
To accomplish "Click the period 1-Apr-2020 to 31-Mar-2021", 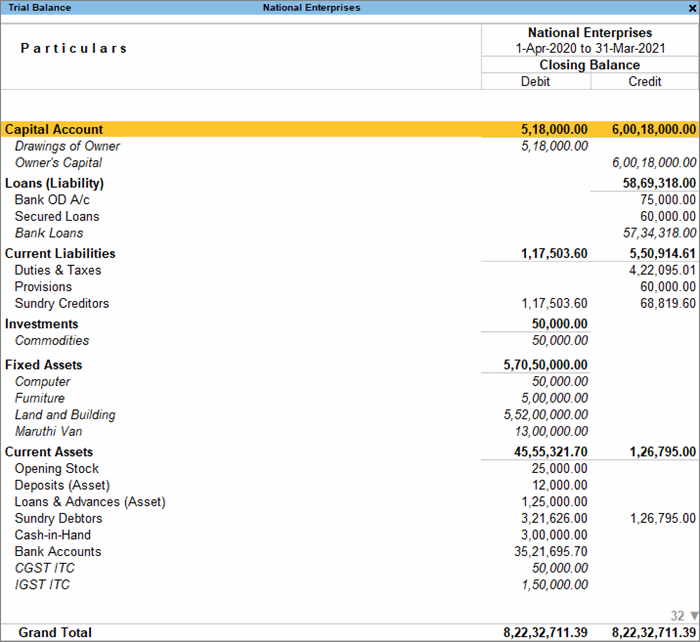I will coord(589,48).
